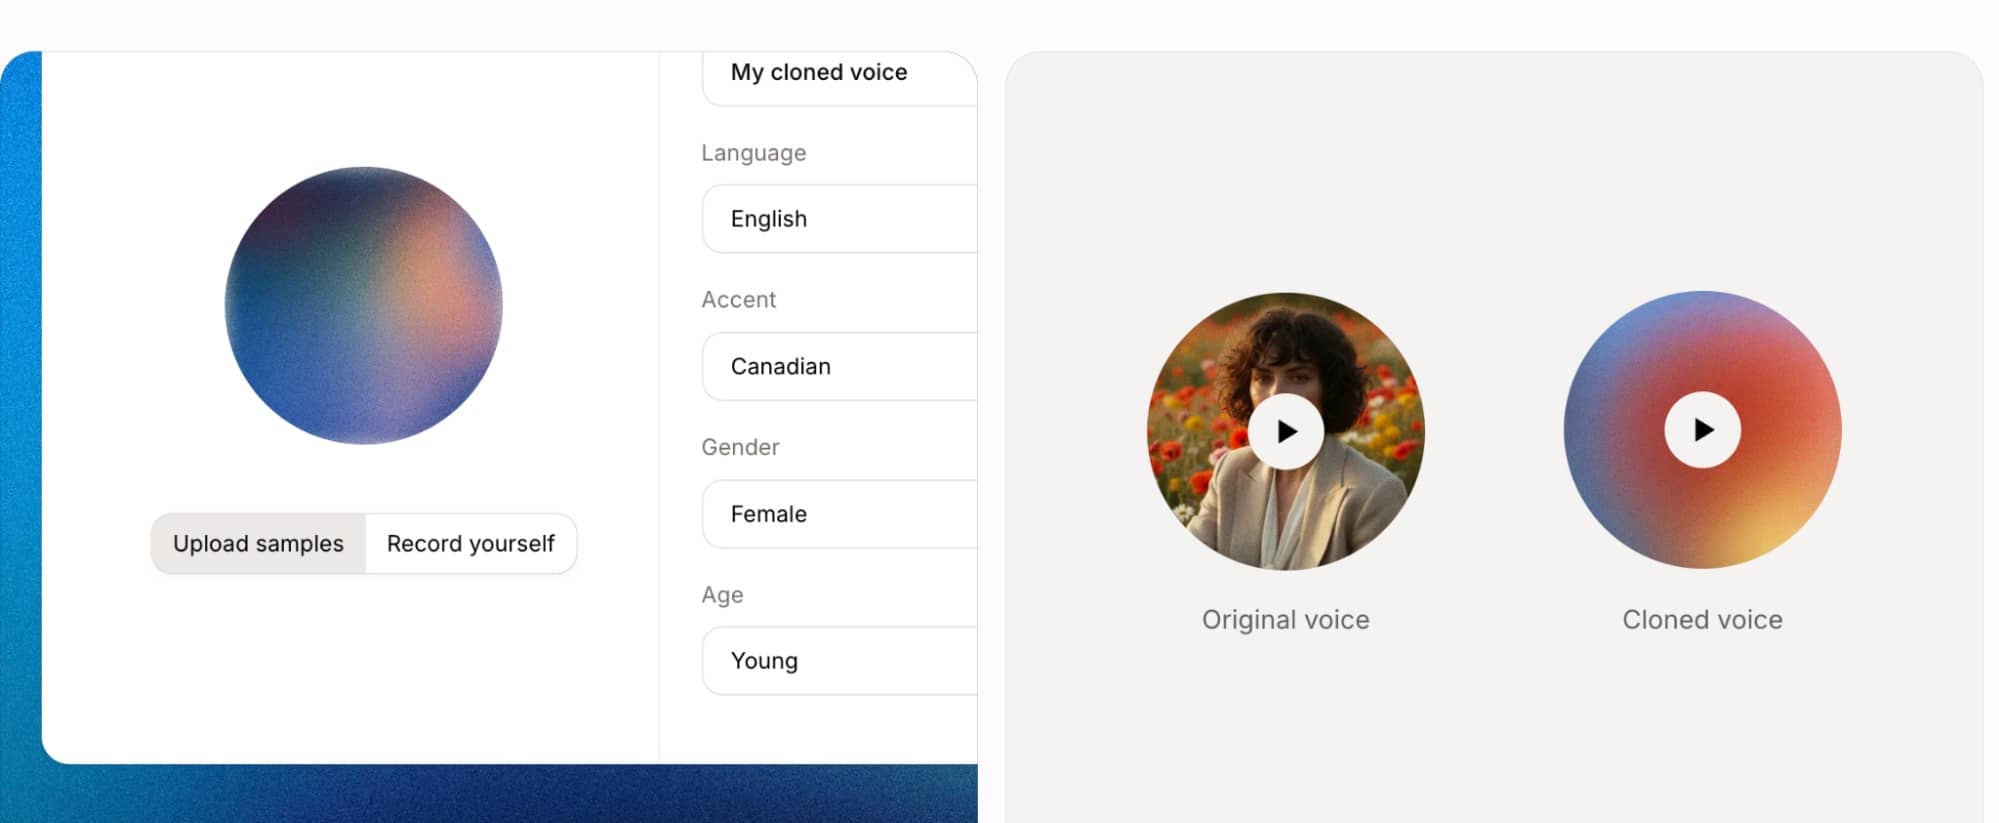This screenshot has height=823, width=1999.
Task: Click the Cloned voice caption
Action: pos(1702,620)
